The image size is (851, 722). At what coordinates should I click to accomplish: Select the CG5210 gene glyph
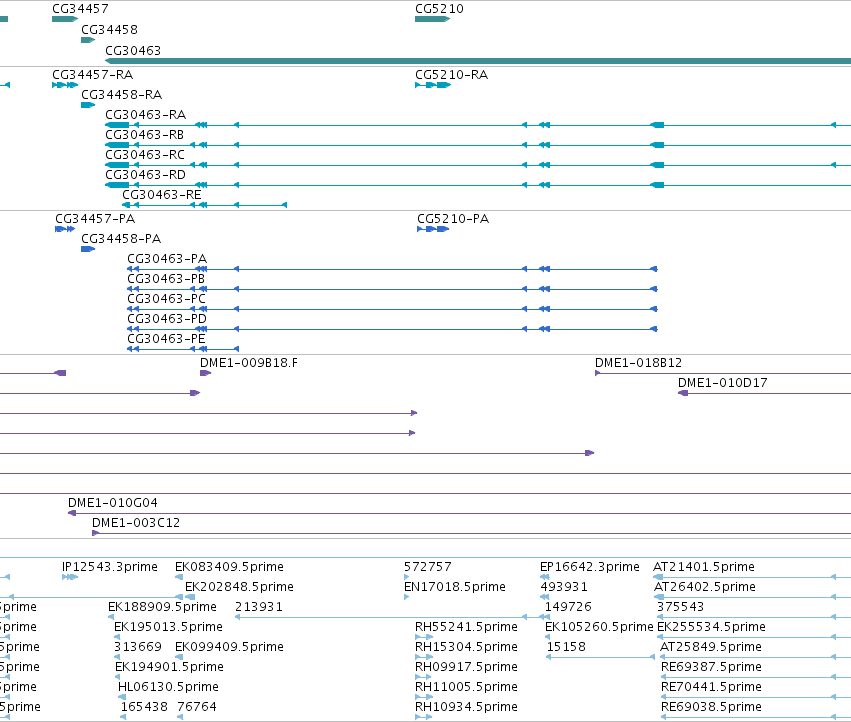(433, 19)
